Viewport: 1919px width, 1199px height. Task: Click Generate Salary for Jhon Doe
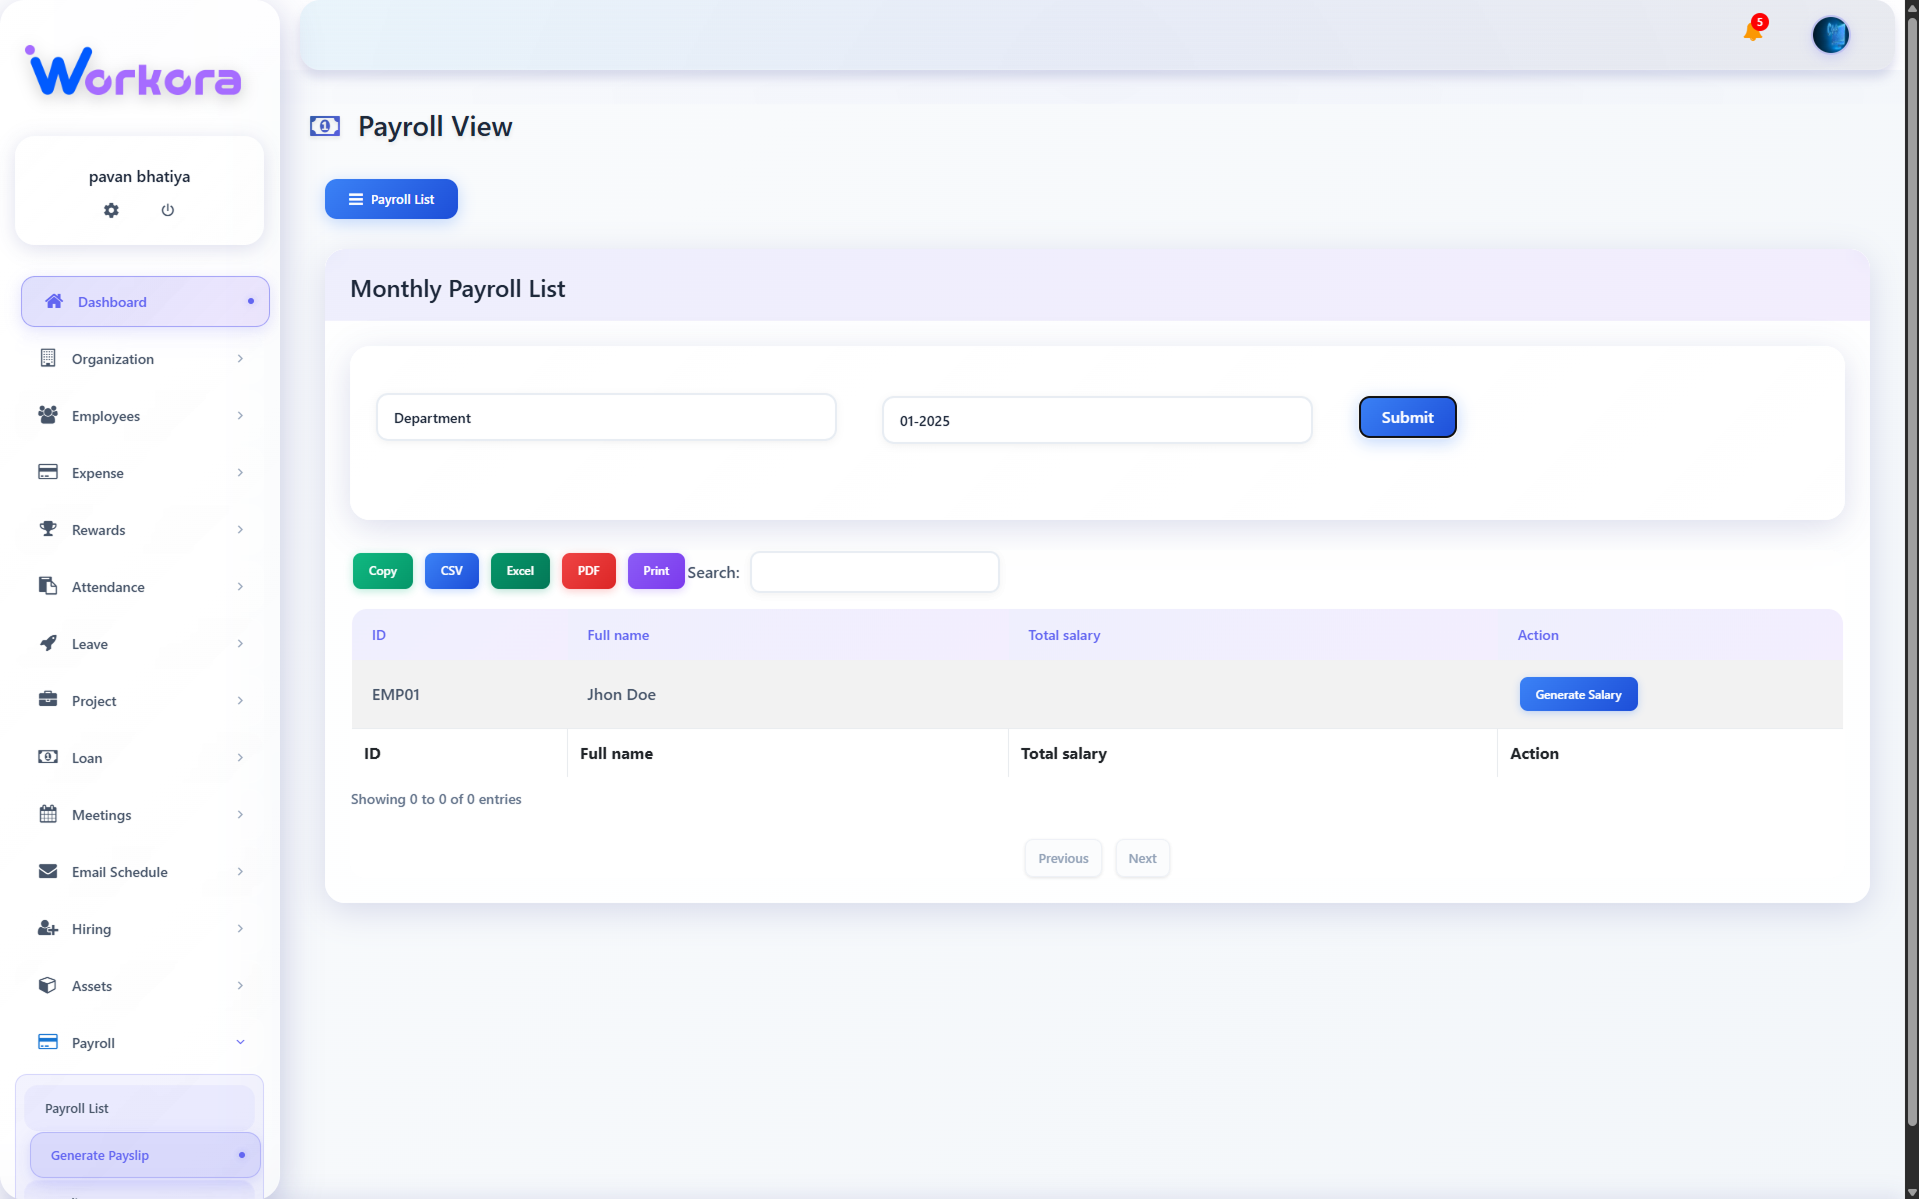[1578, 694]
